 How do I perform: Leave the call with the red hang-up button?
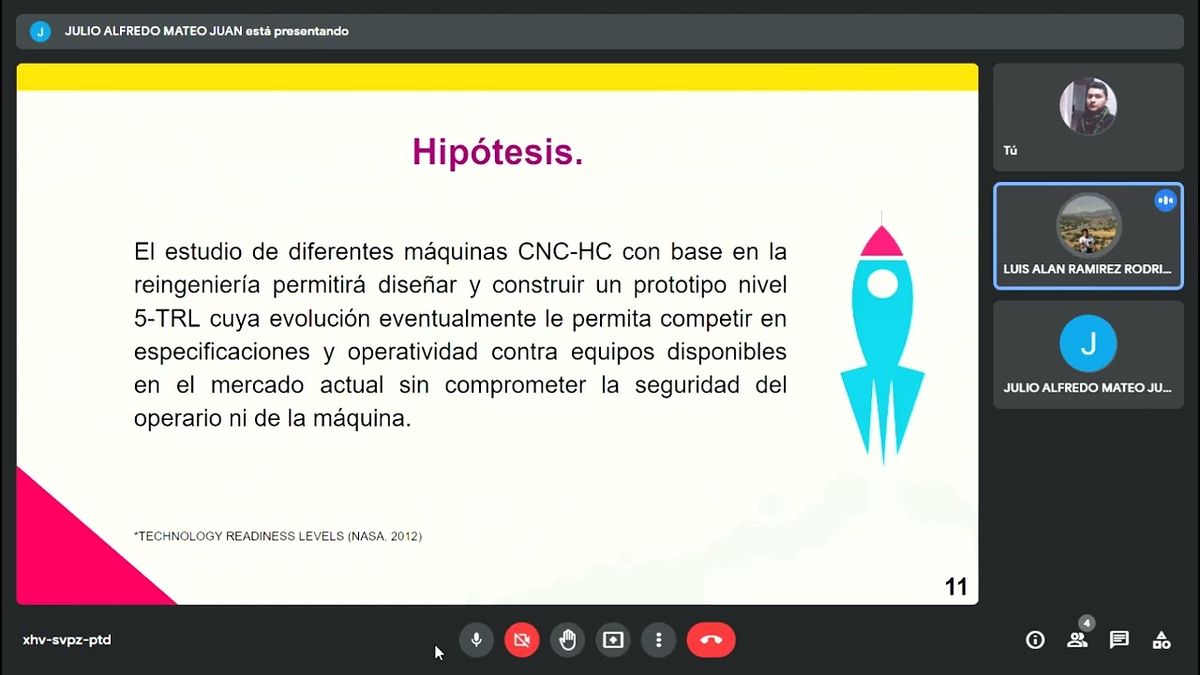[711, 640]
